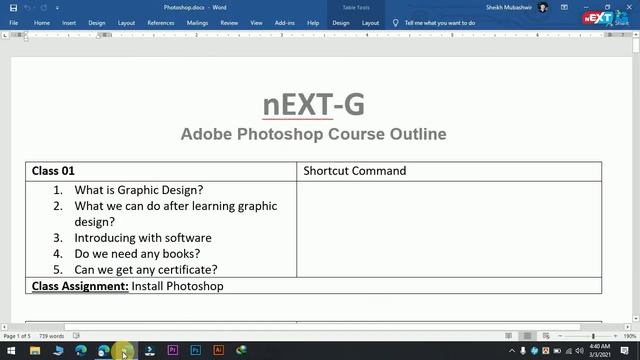Switch to the View tab
The width and height of the screenshot is (640, 360).
[256, 23]
